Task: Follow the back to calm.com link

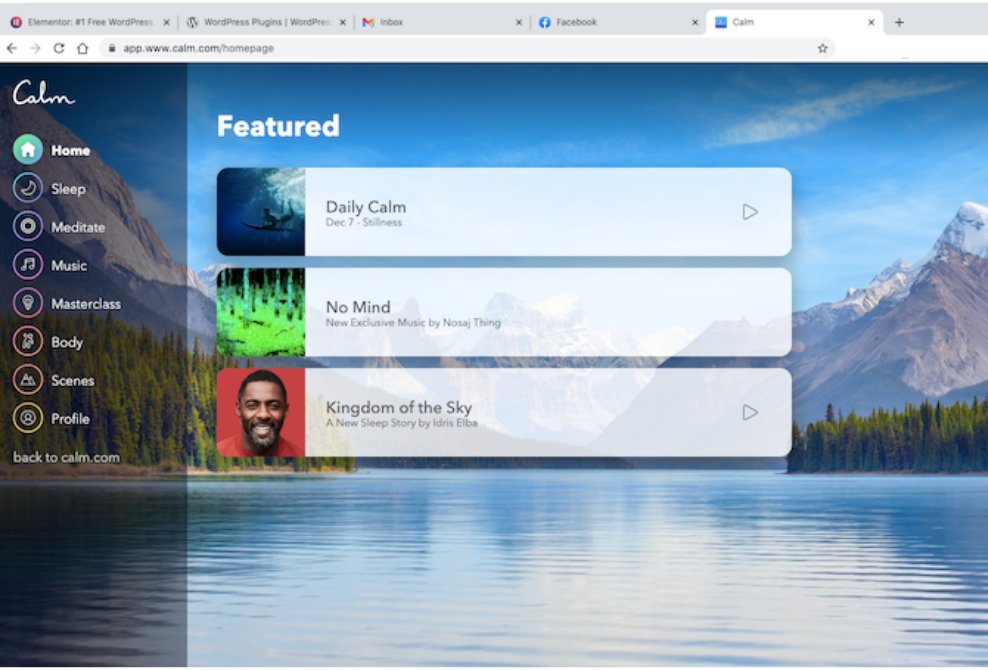Action: pyautogui.click(x=66, y=457)
